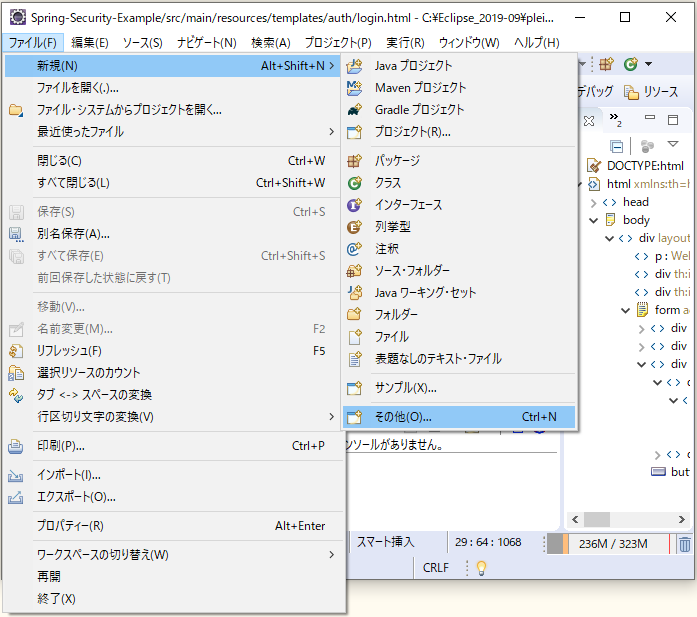Click 選択リソースのカウント entry
697x617 pixels.
click(173, 373)
